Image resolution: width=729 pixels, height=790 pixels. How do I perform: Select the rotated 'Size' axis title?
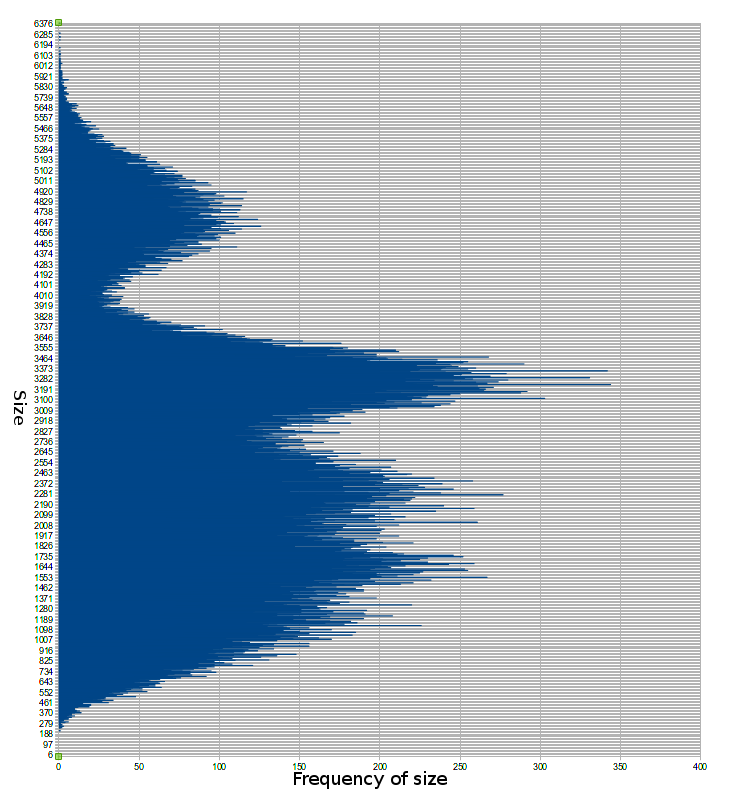click(x=18, y=408)
